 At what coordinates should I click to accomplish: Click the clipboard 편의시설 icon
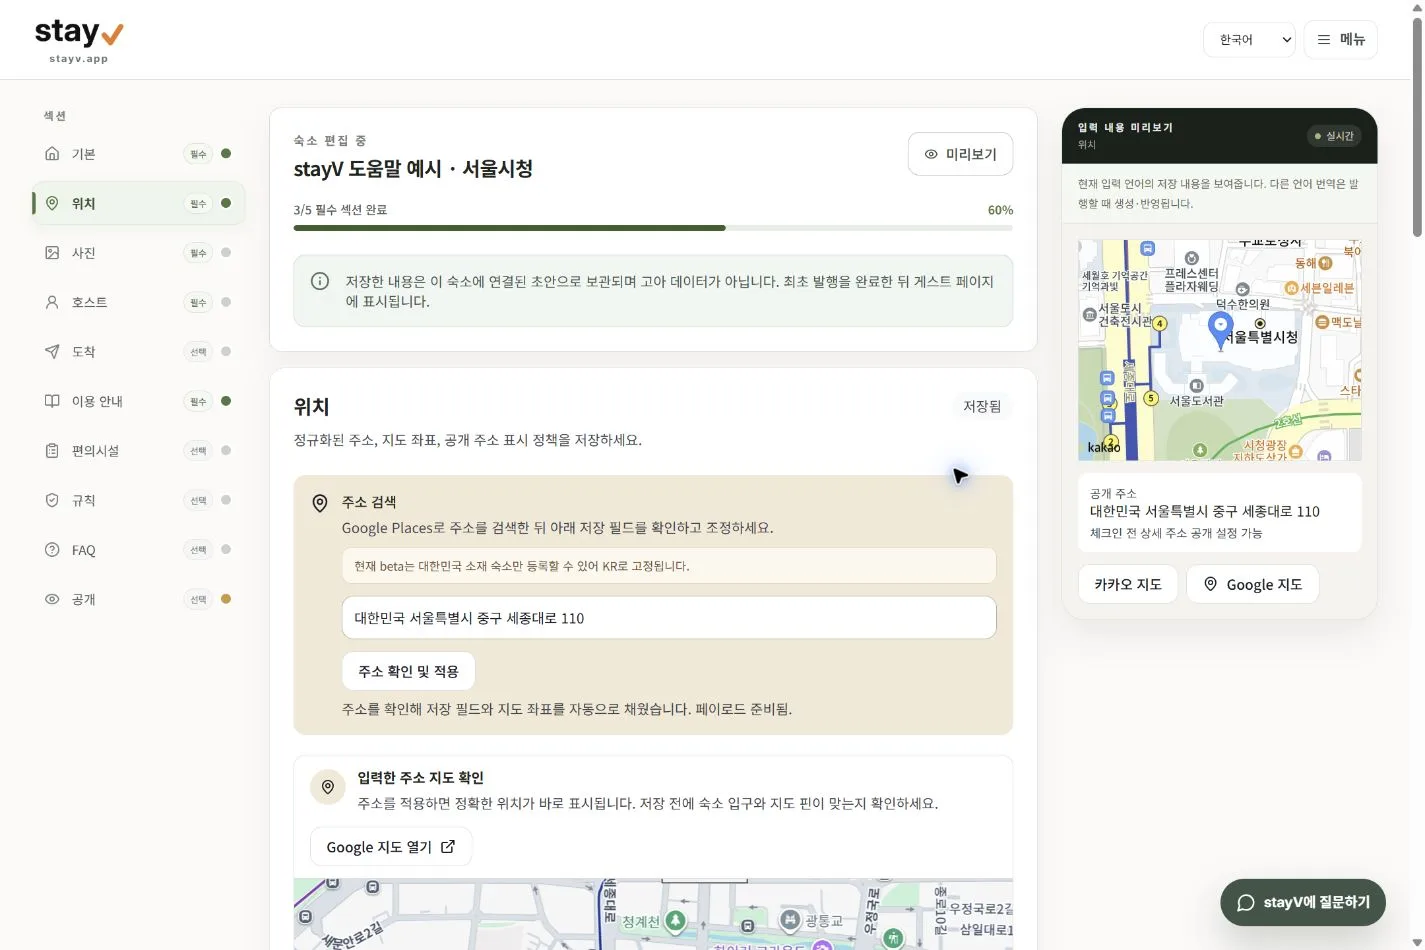[x=52, y=450]
